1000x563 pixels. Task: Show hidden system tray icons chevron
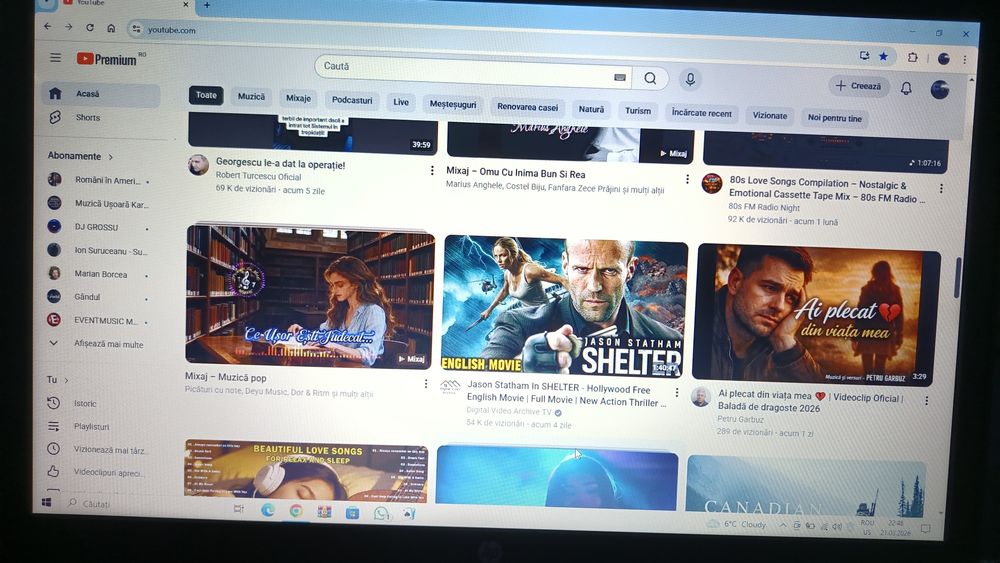[783, 525]
